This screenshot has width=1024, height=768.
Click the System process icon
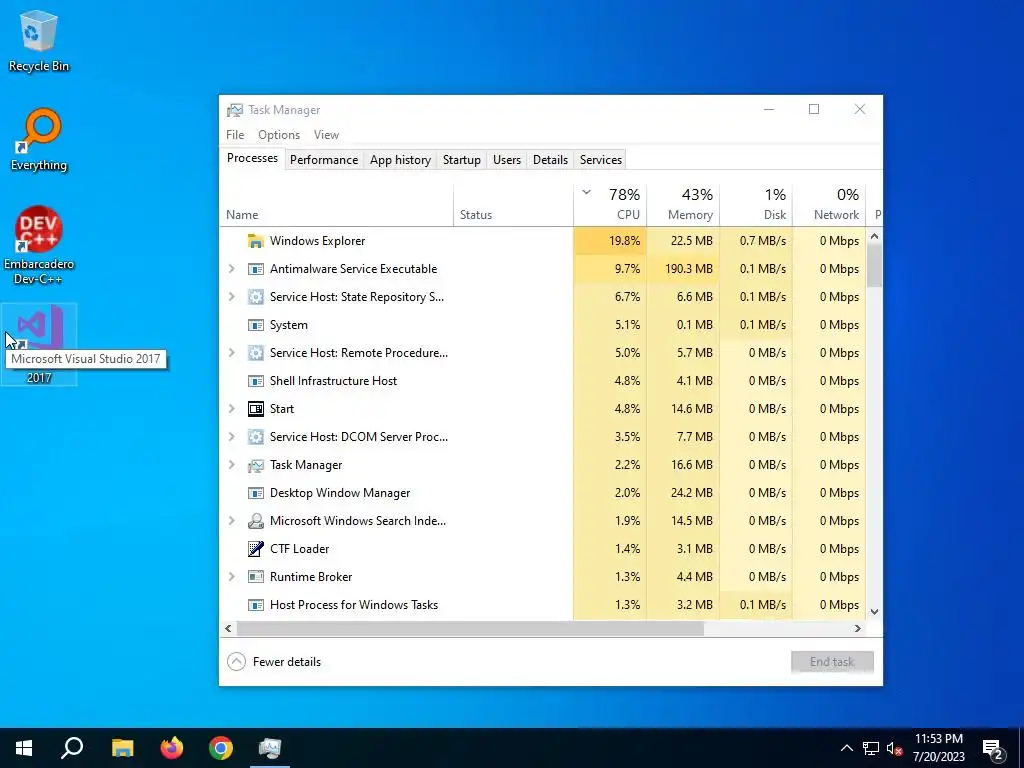[x=255, y=325]
